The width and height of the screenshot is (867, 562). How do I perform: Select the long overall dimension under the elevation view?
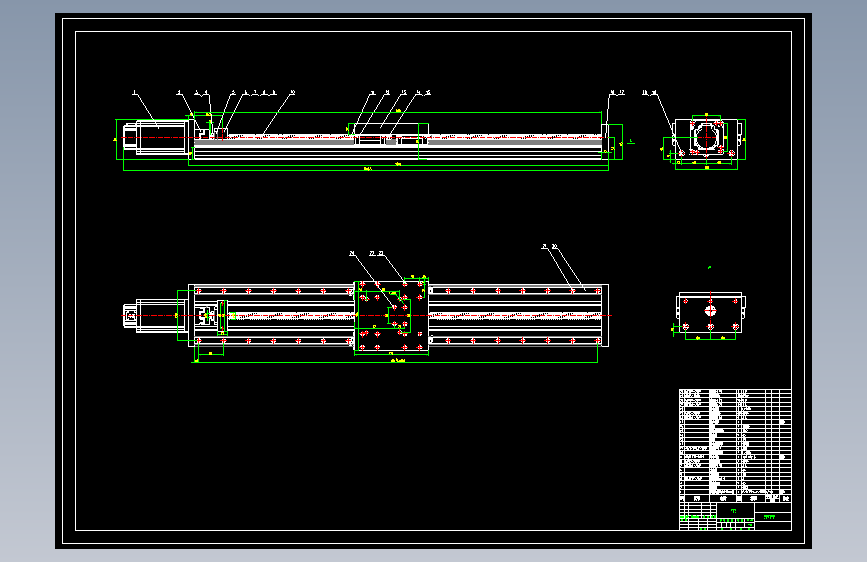[x=365, y=170]
